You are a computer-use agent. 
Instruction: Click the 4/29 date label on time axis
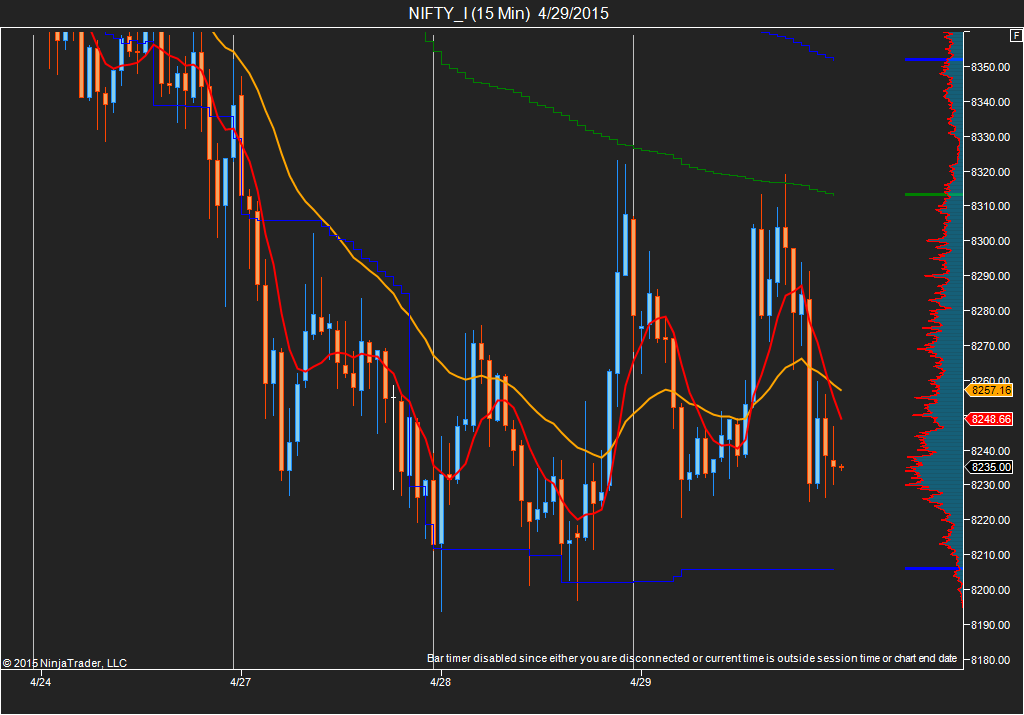coord(640,682)
